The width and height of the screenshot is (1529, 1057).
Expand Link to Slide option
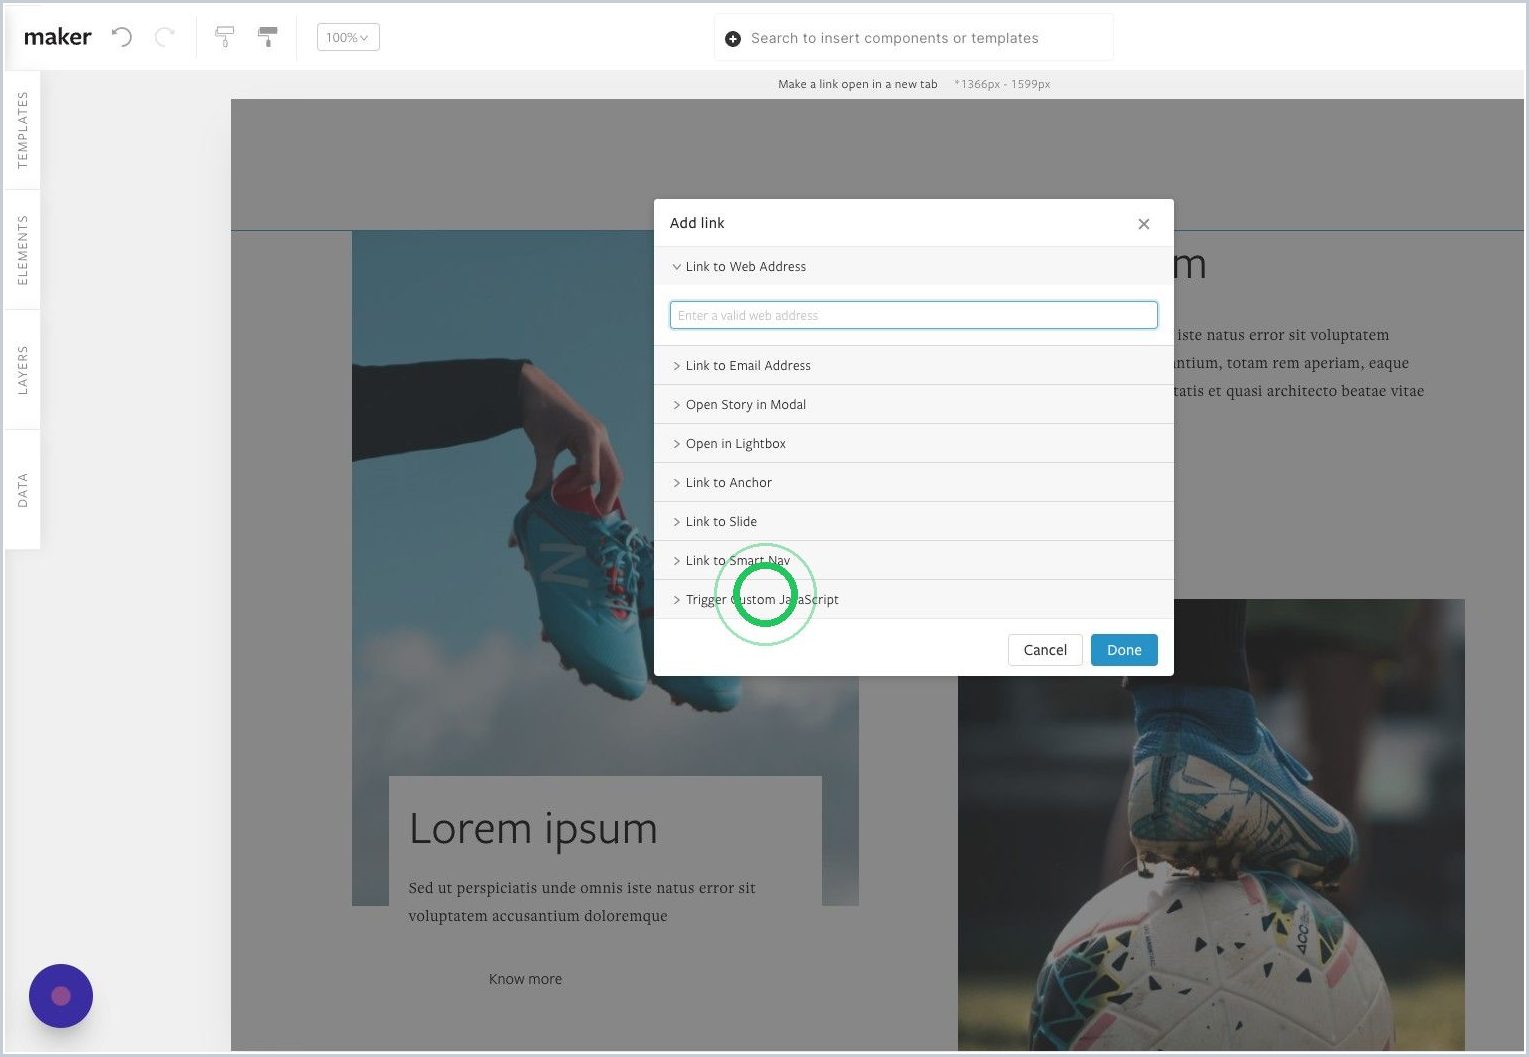913,521
